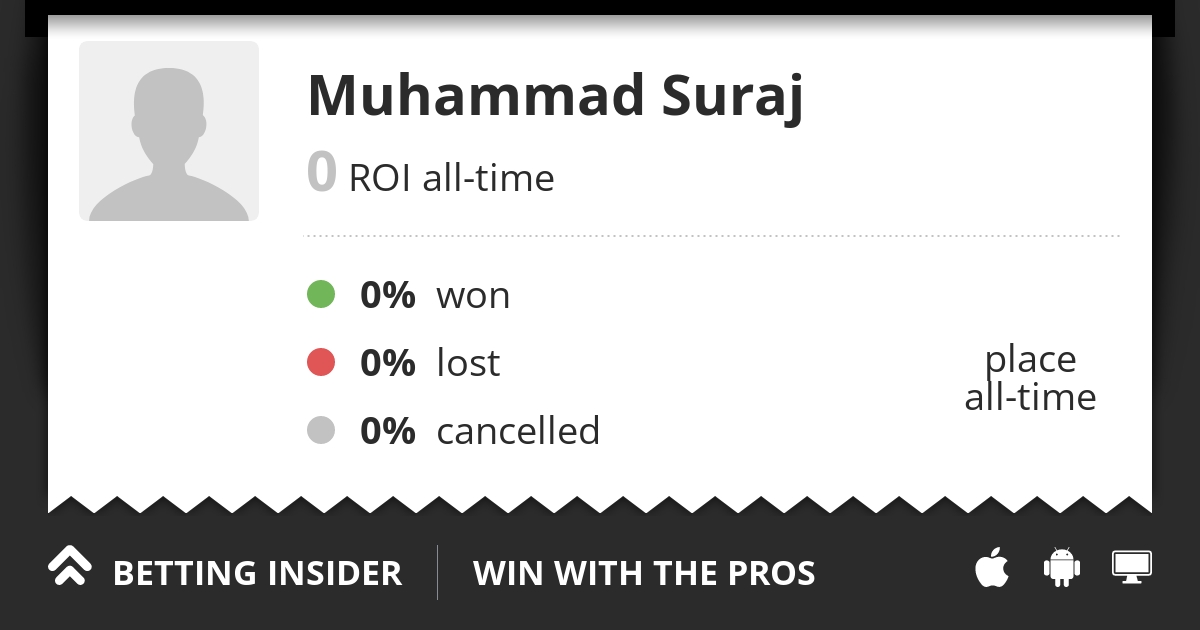Click the 0% won percentage
Viewport: 1200px width, 630px height.
coord(387,296)
